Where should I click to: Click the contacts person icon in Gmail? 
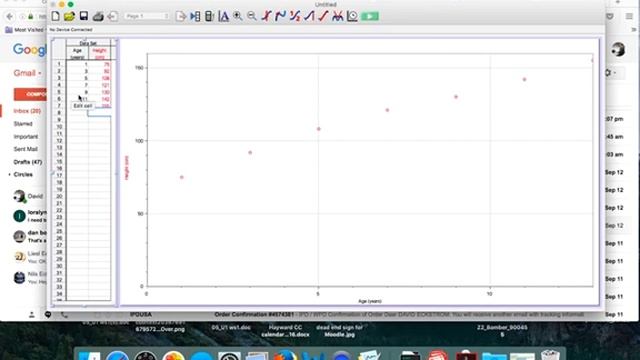[31, 315]
